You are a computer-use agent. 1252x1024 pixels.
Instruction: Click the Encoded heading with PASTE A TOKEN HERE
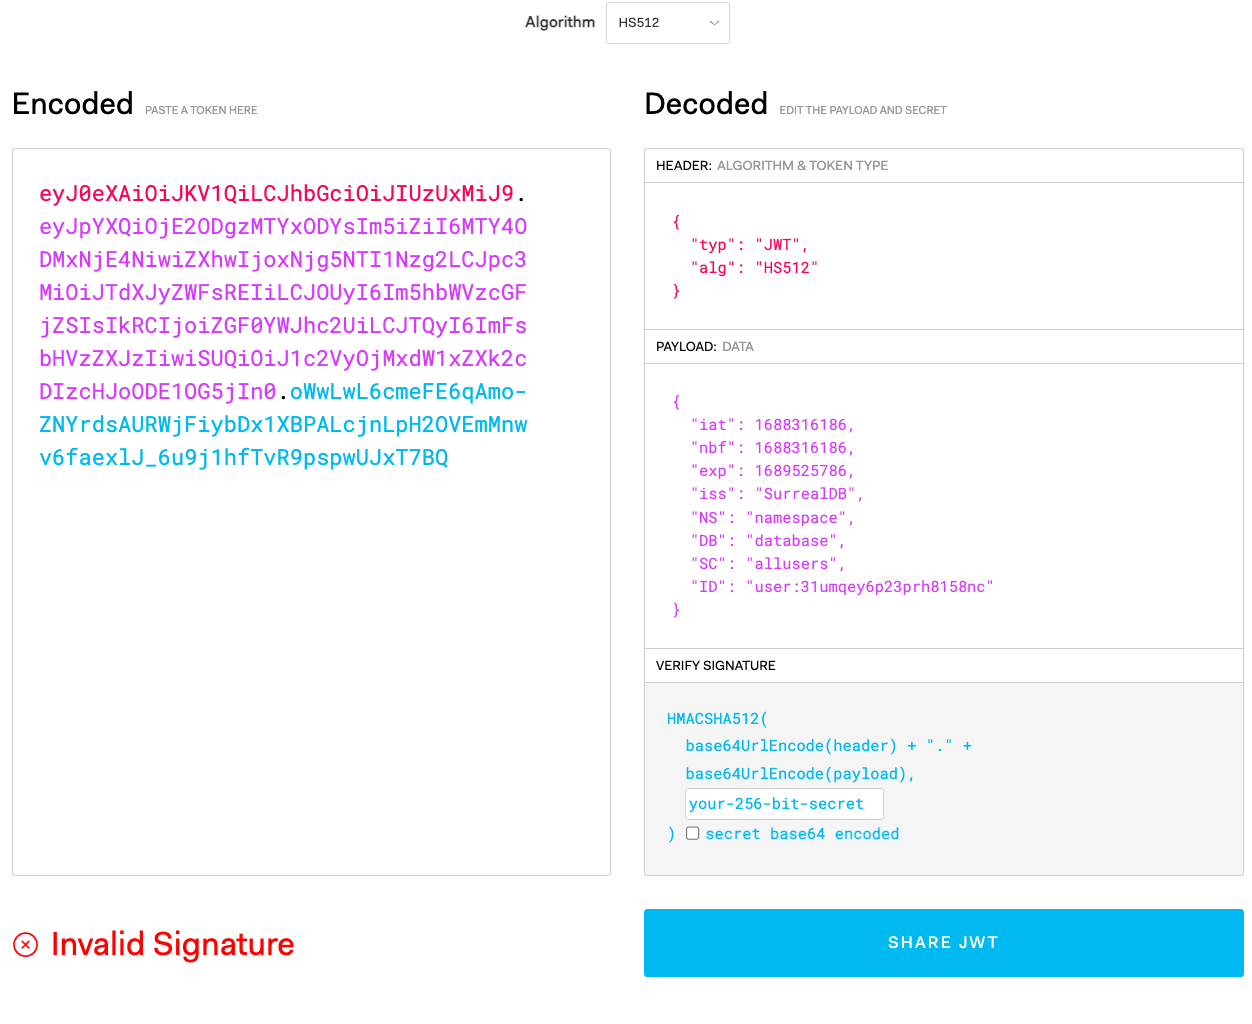point(72,103)
